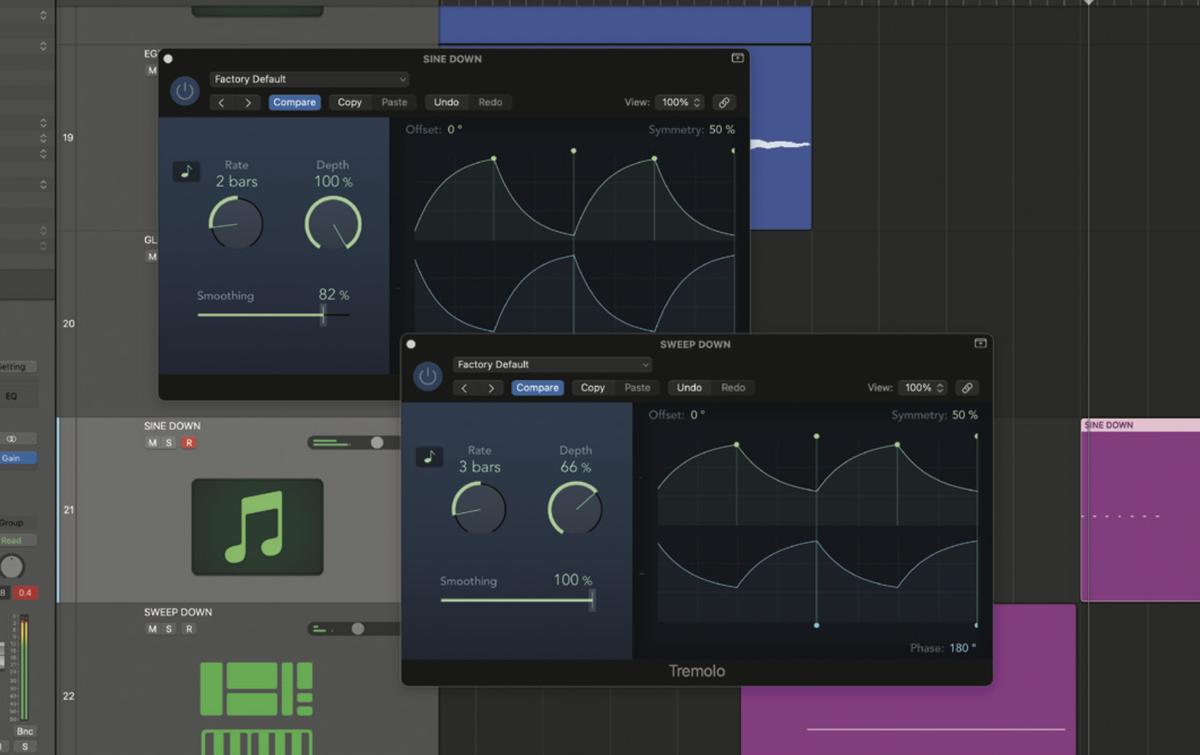Open the Read automation mode menu

point(13,539)
